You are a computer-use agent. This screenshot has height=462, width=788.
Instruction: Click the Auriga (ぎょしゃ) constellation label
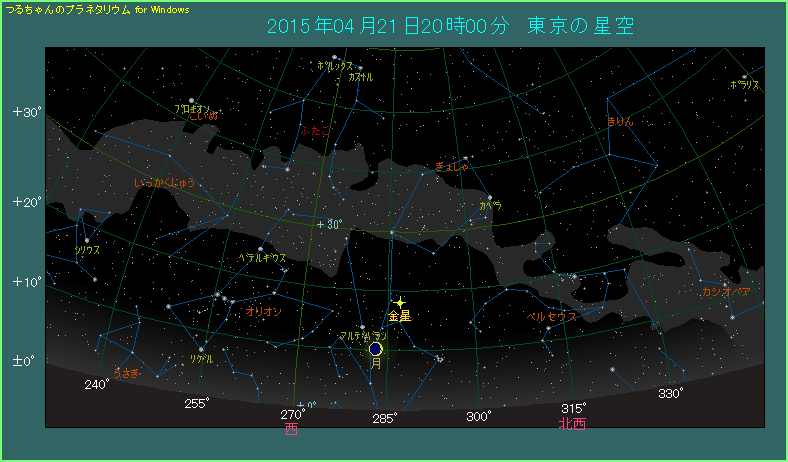(452, 167)
